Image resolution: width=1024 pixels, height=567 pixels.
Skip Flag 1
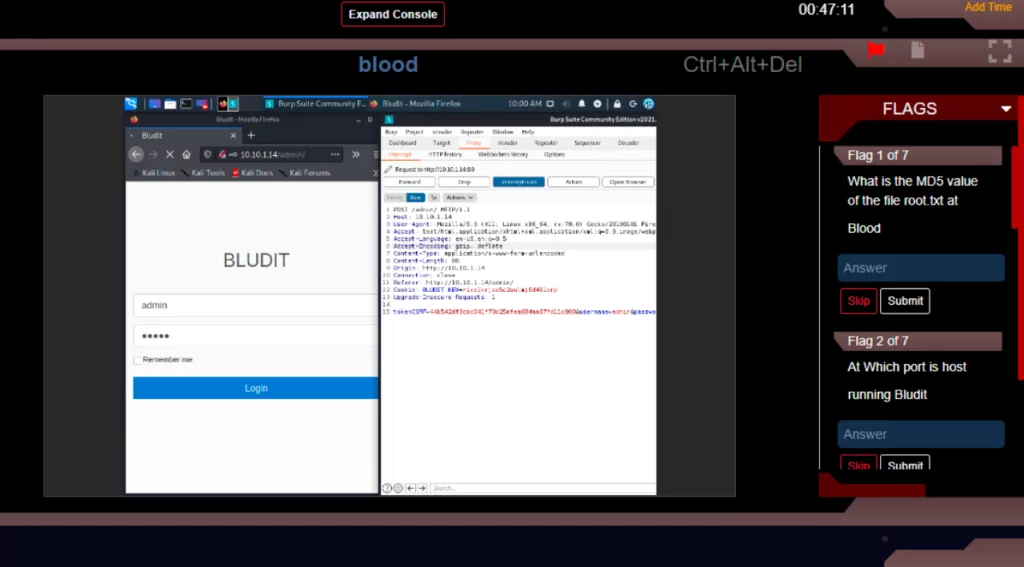click(858, 301)
